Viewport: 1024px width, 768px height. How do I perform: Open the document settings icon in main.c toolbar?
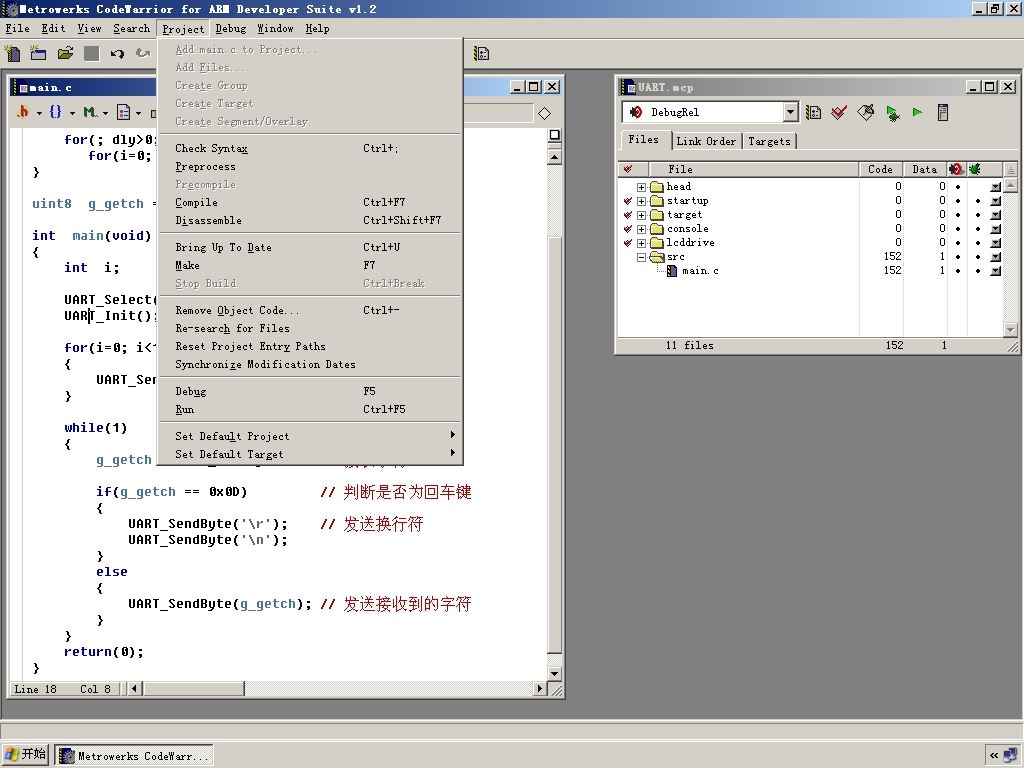tap(123, 112)
